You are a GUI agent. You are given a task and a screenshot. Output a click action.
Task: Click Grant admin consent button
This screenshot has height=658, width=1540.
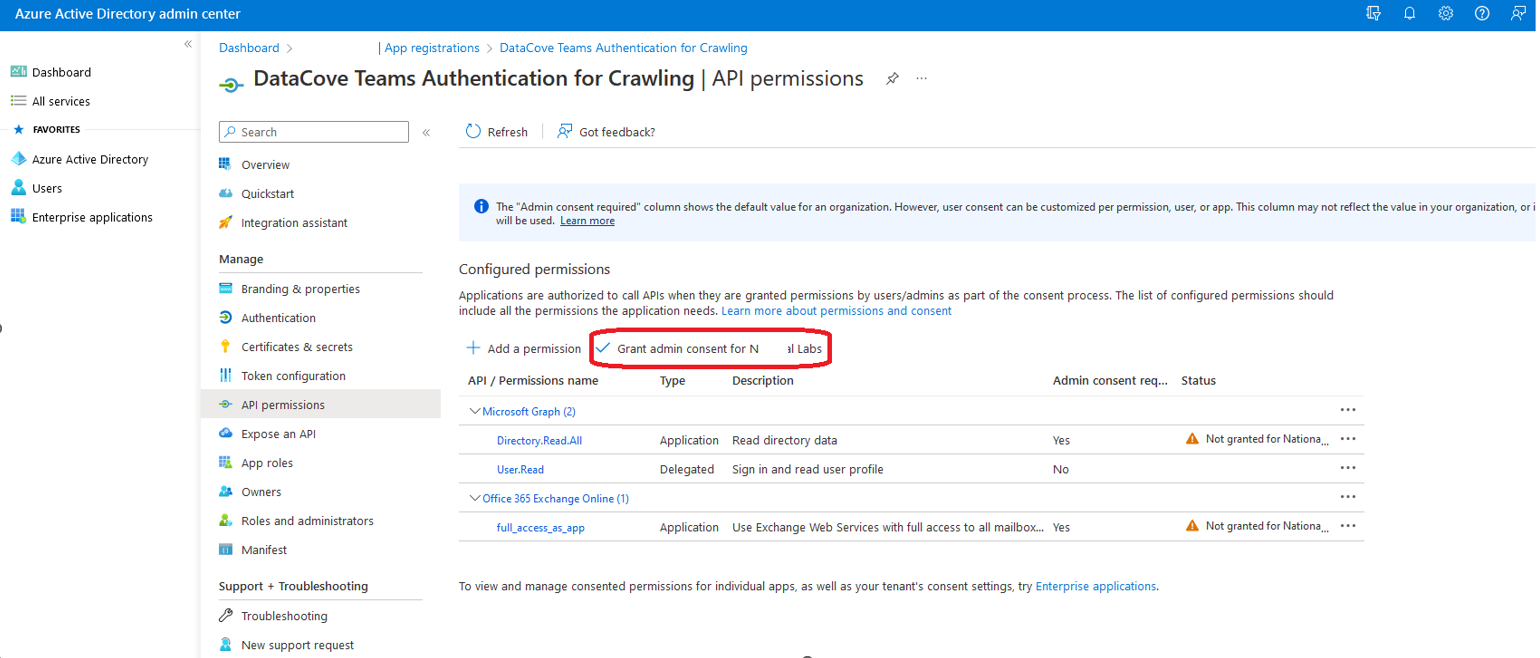[x=709, y=349]
